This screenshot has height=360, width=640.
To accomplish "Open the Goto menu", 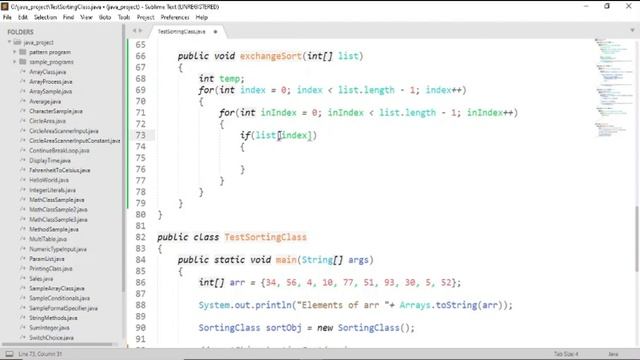I will [105, 18].
